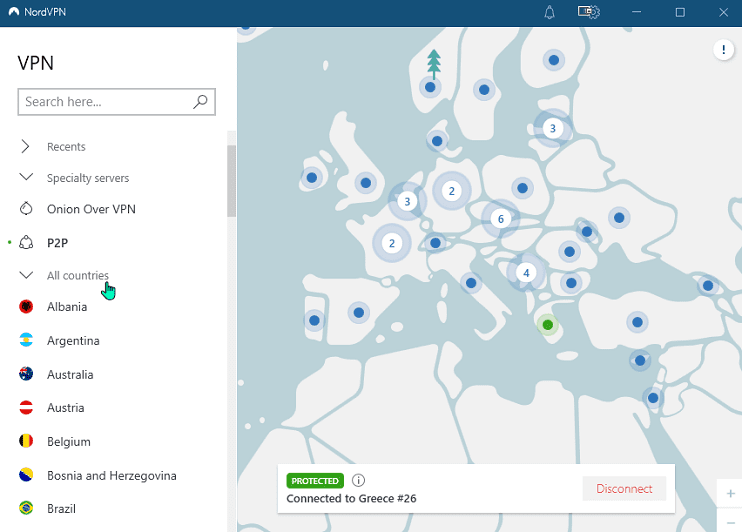This screenshot has height=532, width=742.
Task: Click the PROTECTED status badge
Action: pyautogui.click(x=315, y=481)
